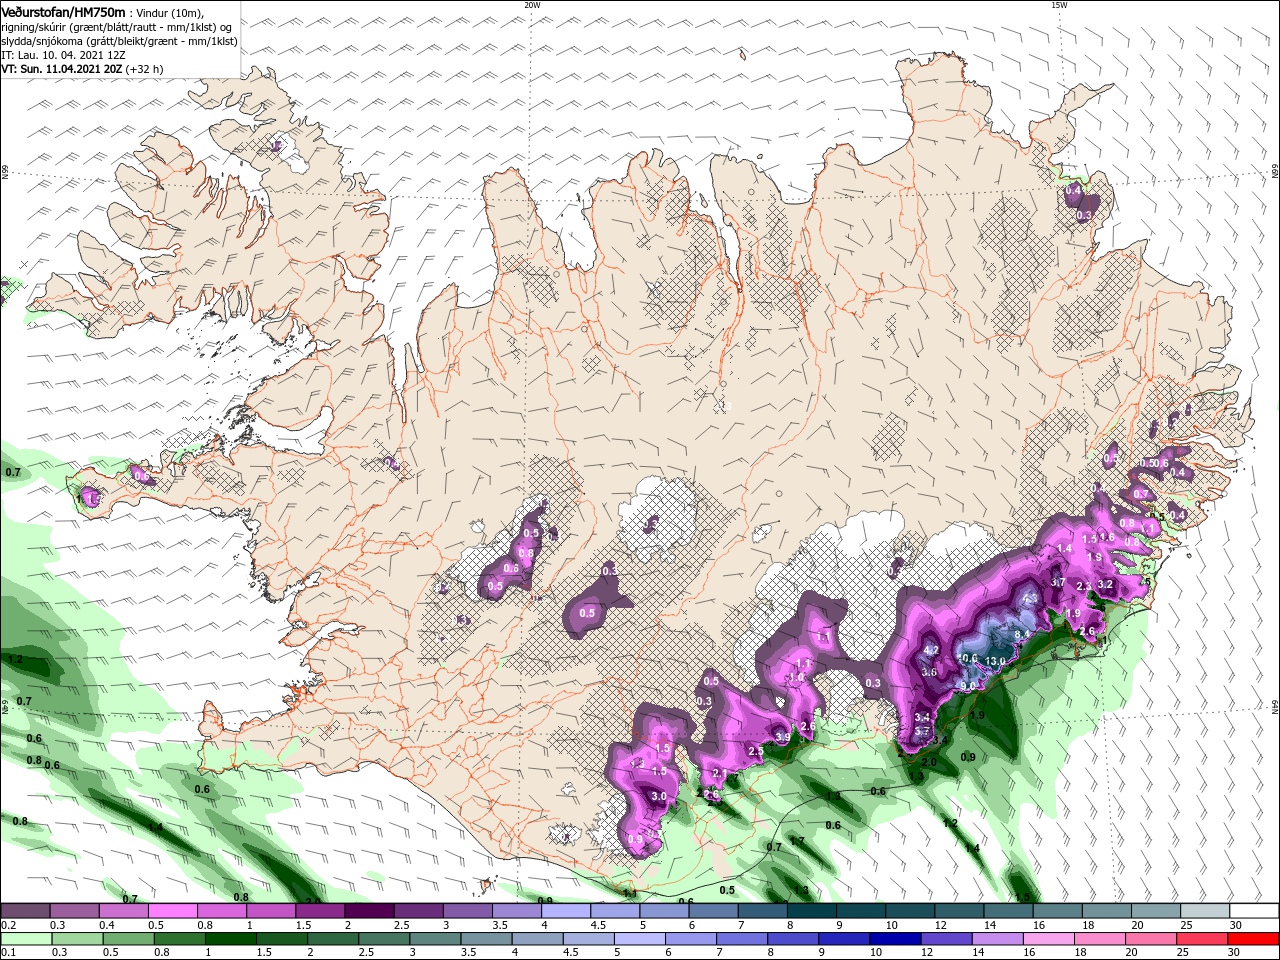The height and width of the screenshot is (960, 1280).
Task: Pick top legend swatch between 0.5 and 0.8
Action: (x=172, y=911)
